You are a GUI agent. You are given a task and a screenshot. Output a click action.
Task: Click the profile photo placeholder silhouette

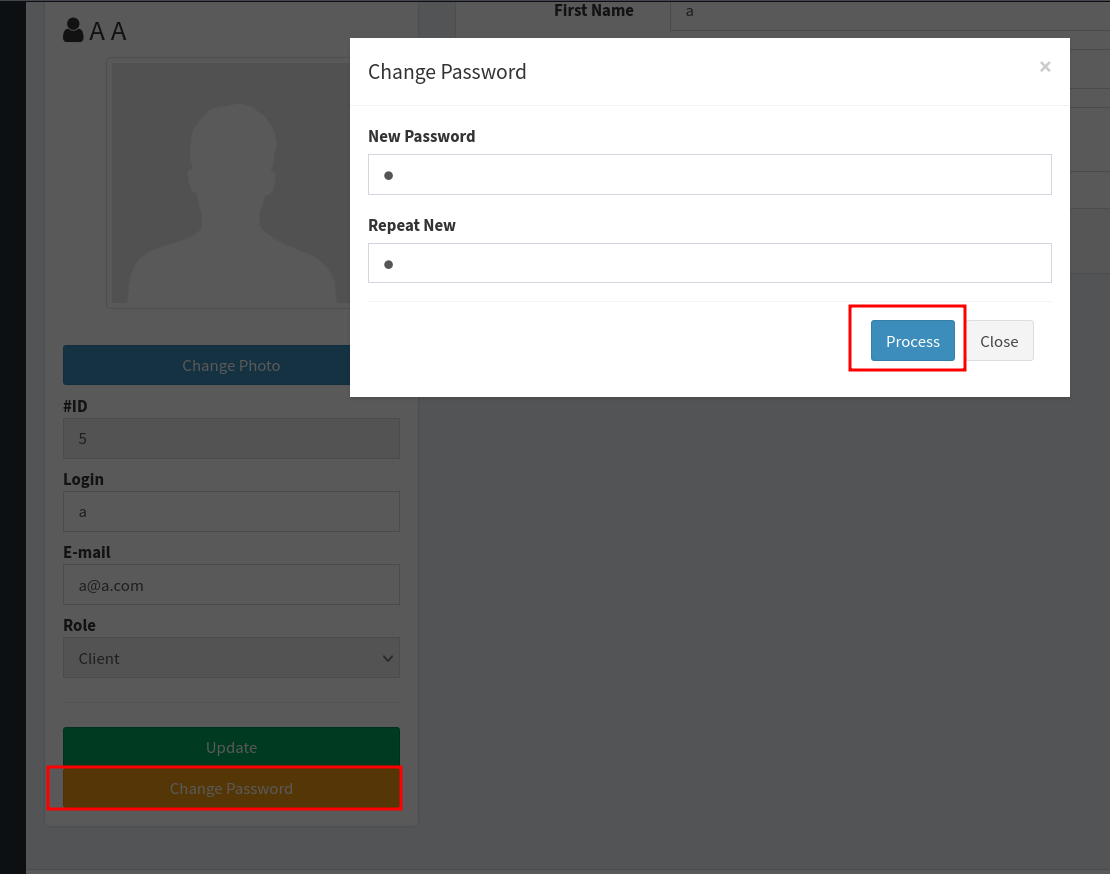[230, 183]
